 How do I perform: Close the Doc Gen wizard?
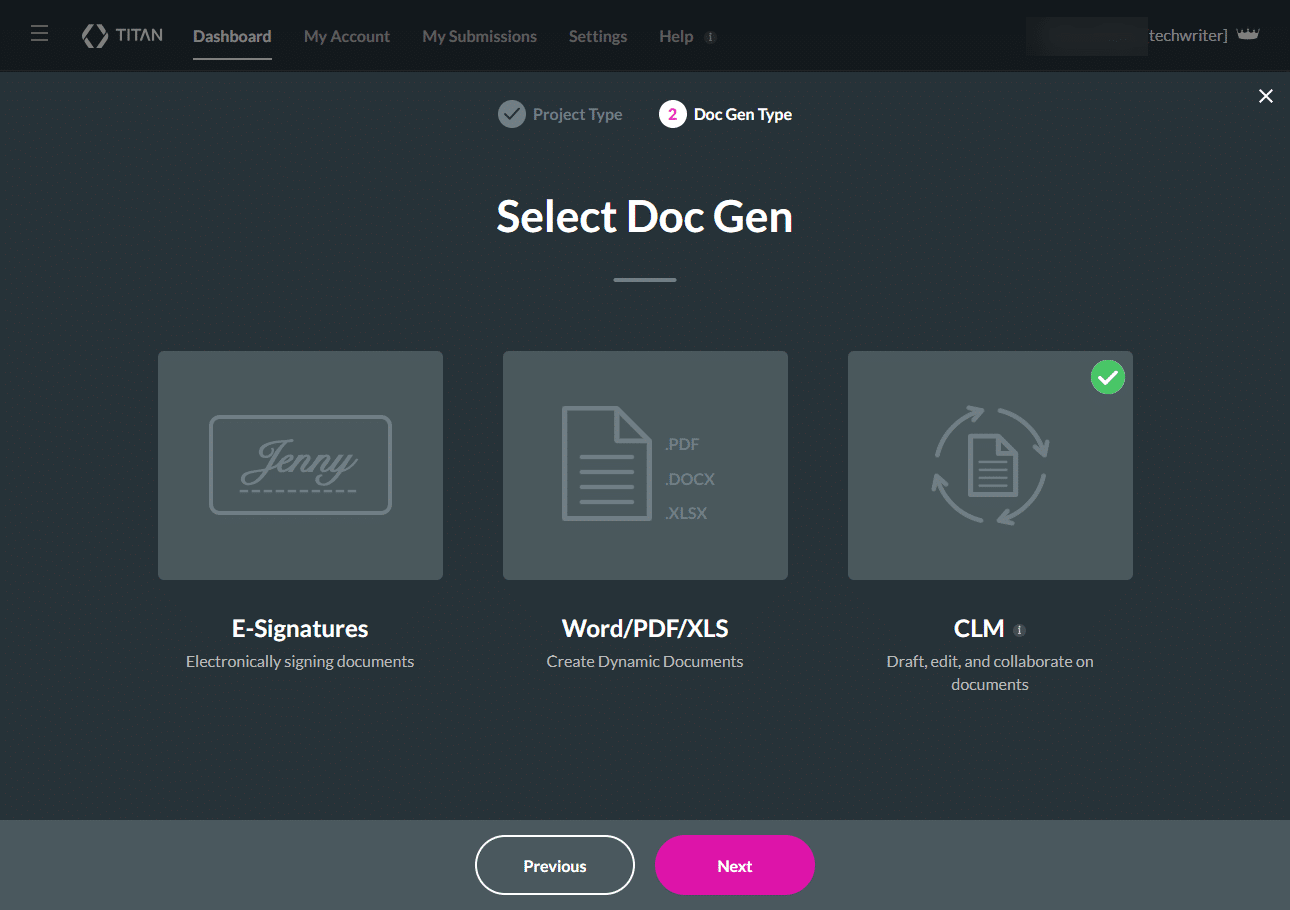pos(1265,96)
